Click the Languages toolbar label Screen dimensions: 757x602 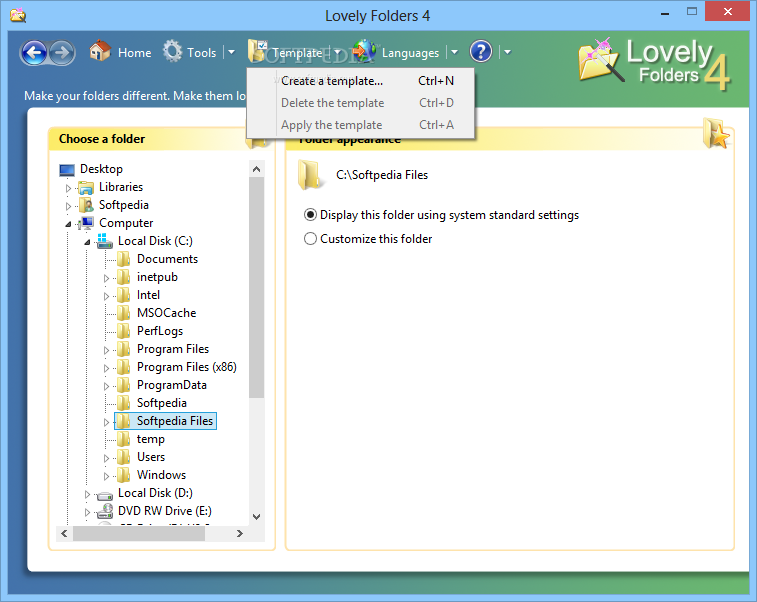[410, 53]
